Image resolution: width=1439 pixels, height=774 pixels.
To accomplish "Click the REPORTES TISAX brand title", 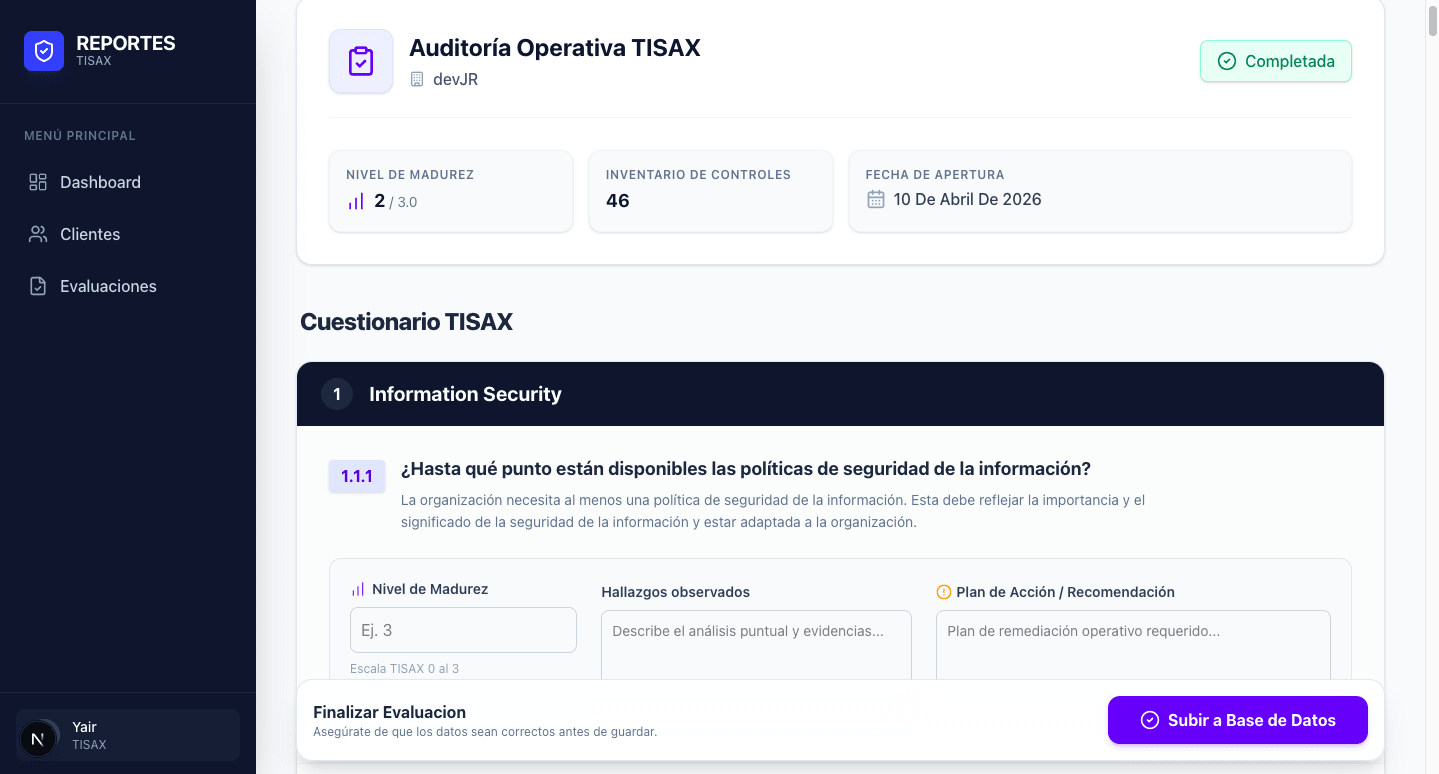I will (126, 50).
